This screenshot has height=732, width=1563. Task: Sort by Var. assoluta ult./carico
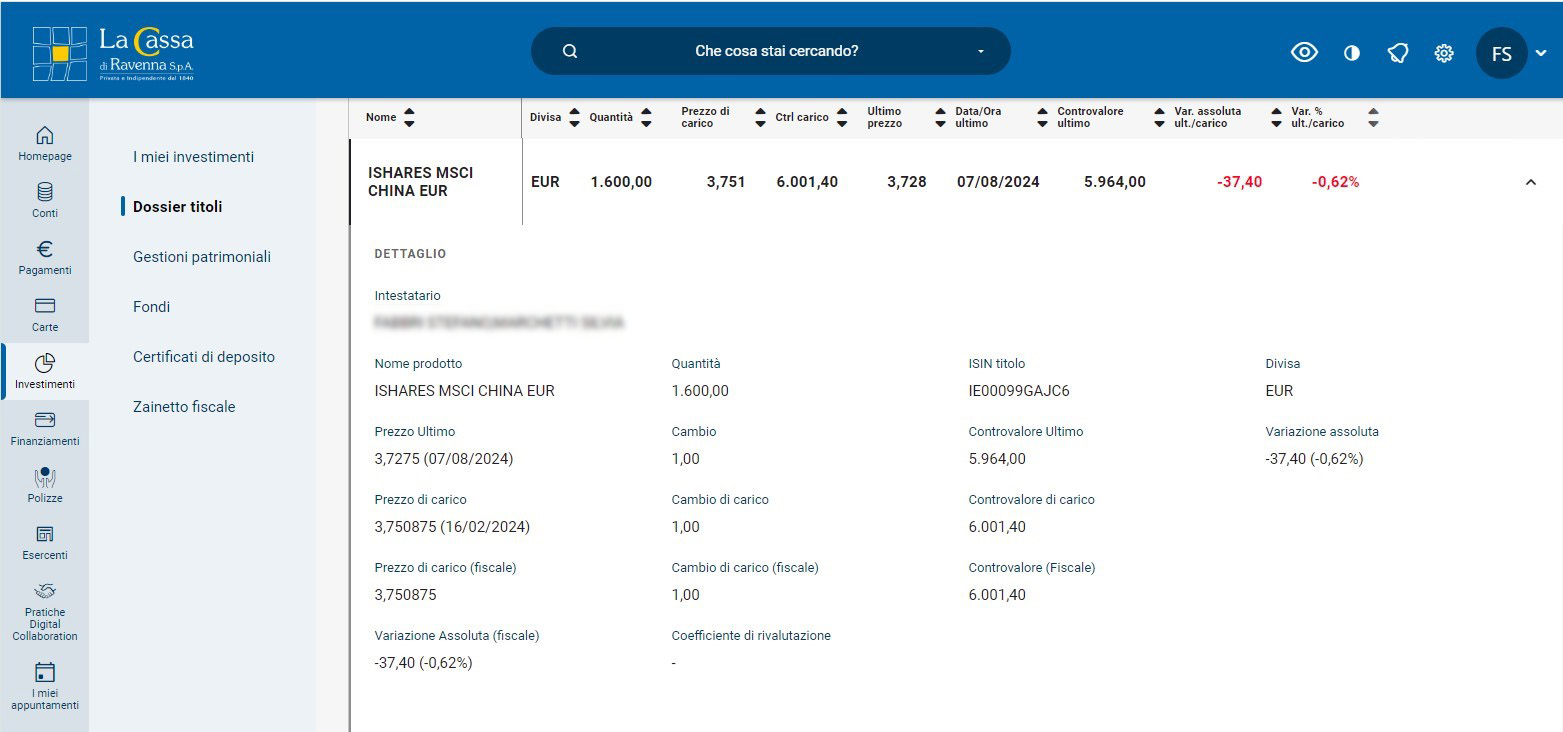1276,118
